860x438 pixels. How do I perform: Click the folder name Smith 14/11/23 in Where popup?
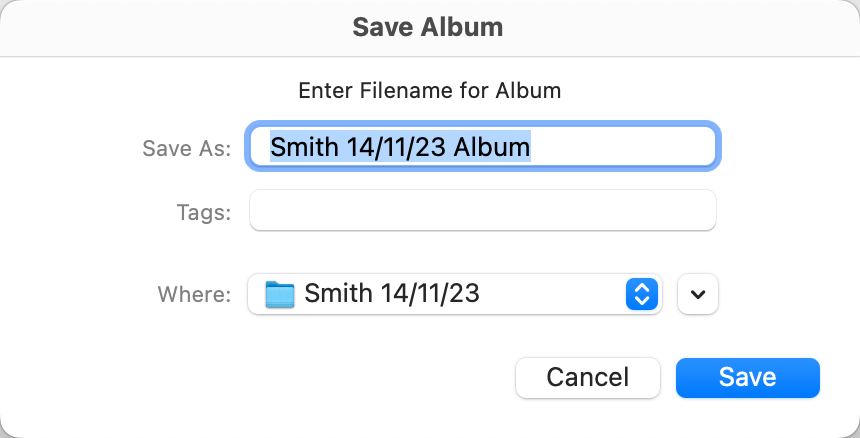392,294
